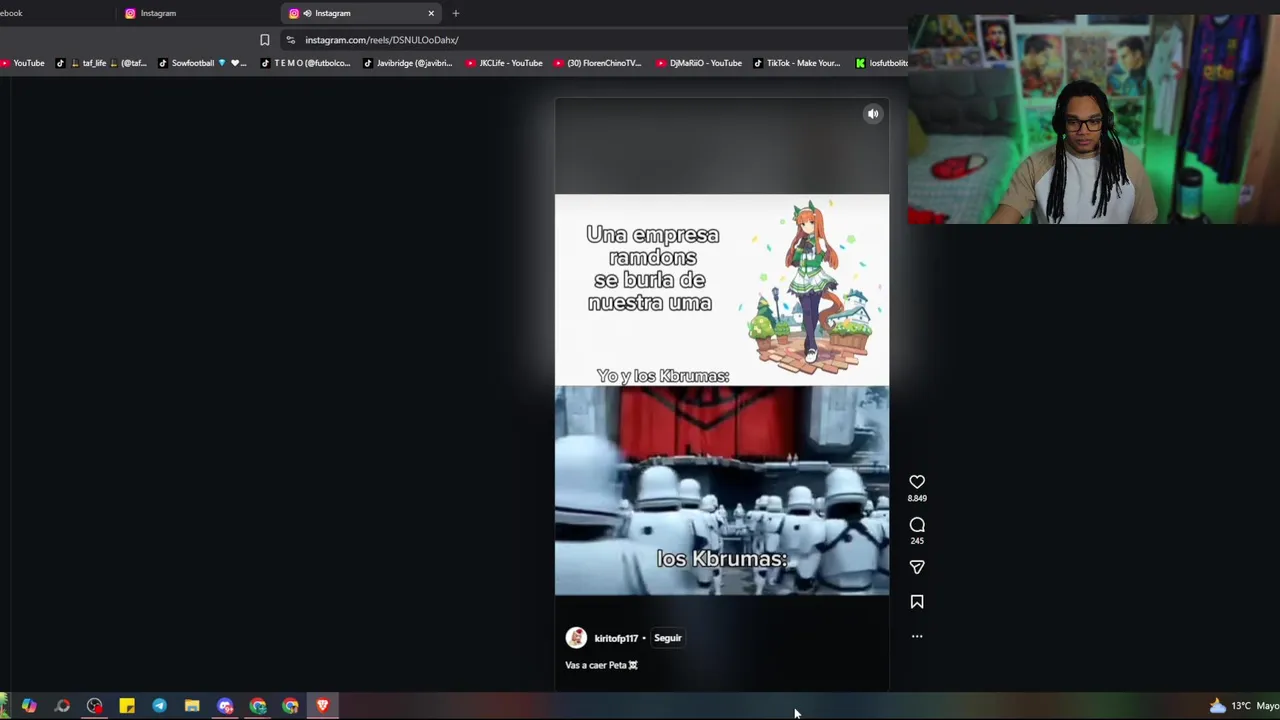
Task: Open the FlorenChinoTV bookmark
Action: [x=598, y=63]
